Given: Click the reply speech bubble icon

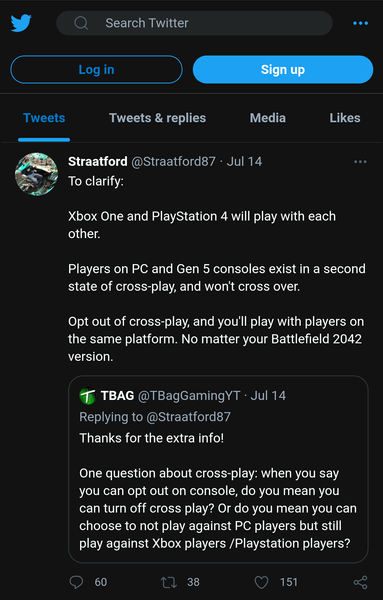Looking at the screenshot, I should [76, 582].
